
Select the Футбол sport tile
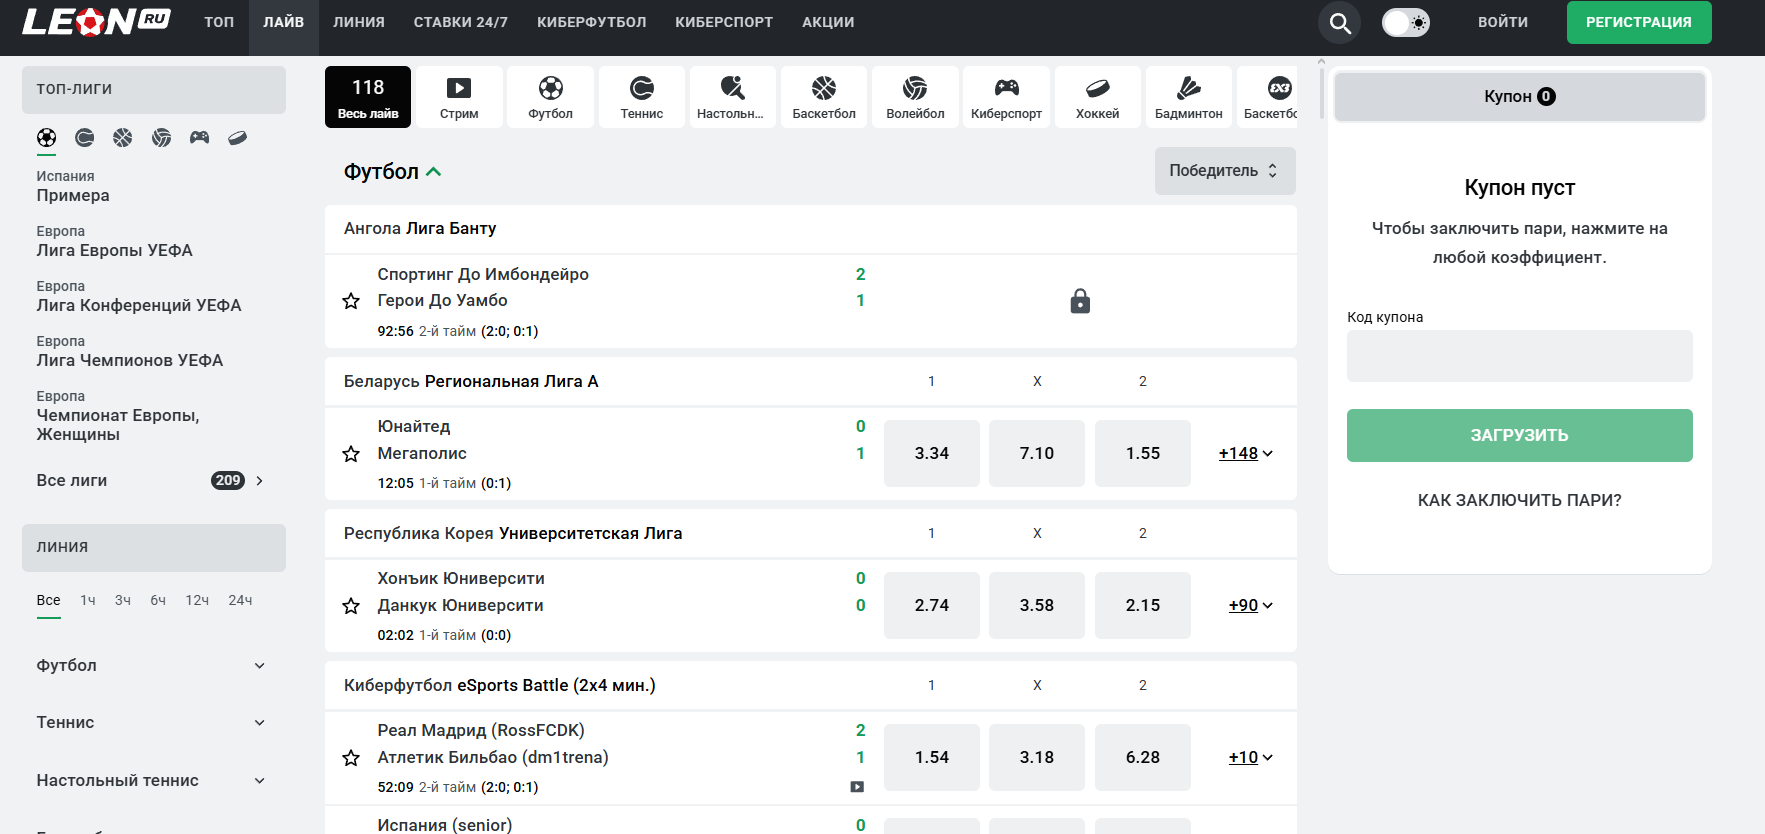click(550, 97)
